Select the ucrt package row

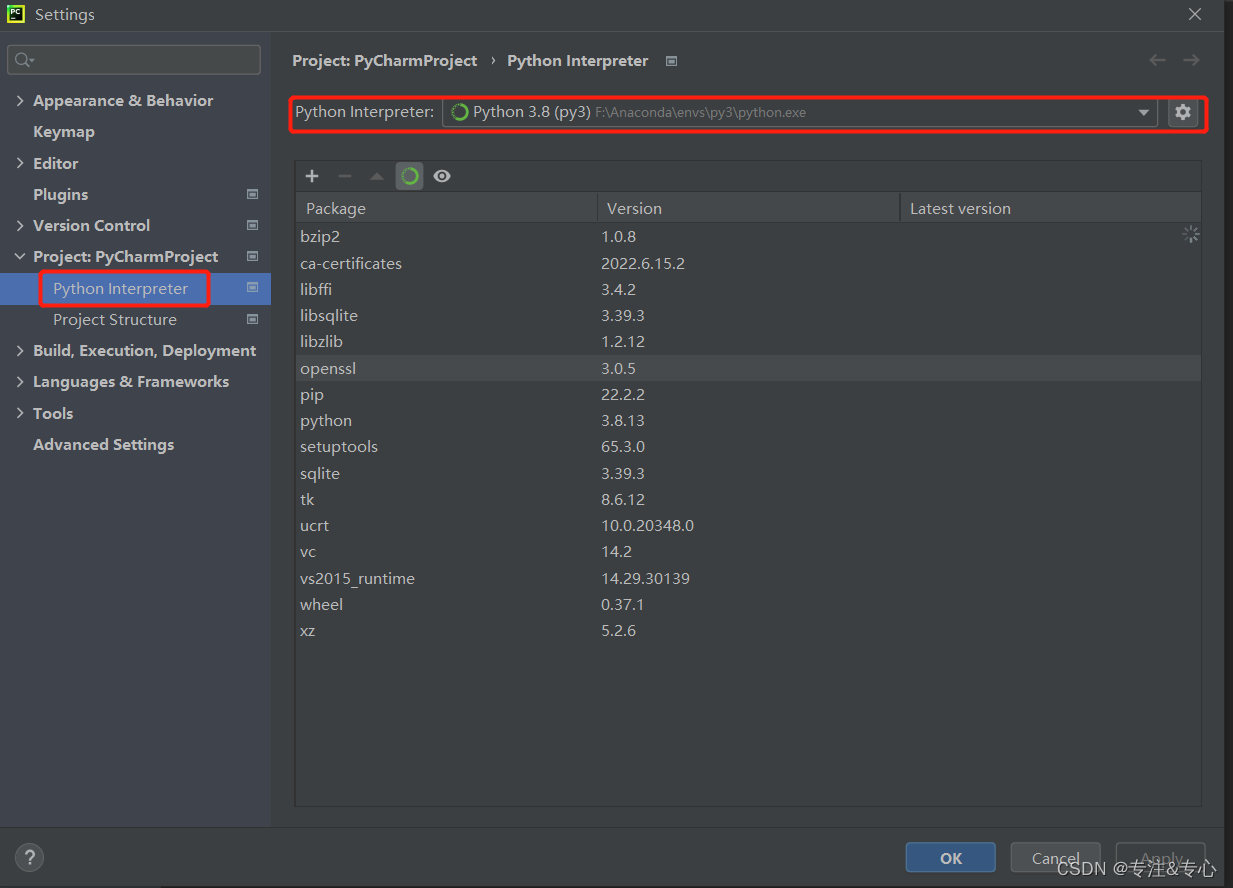748,525
